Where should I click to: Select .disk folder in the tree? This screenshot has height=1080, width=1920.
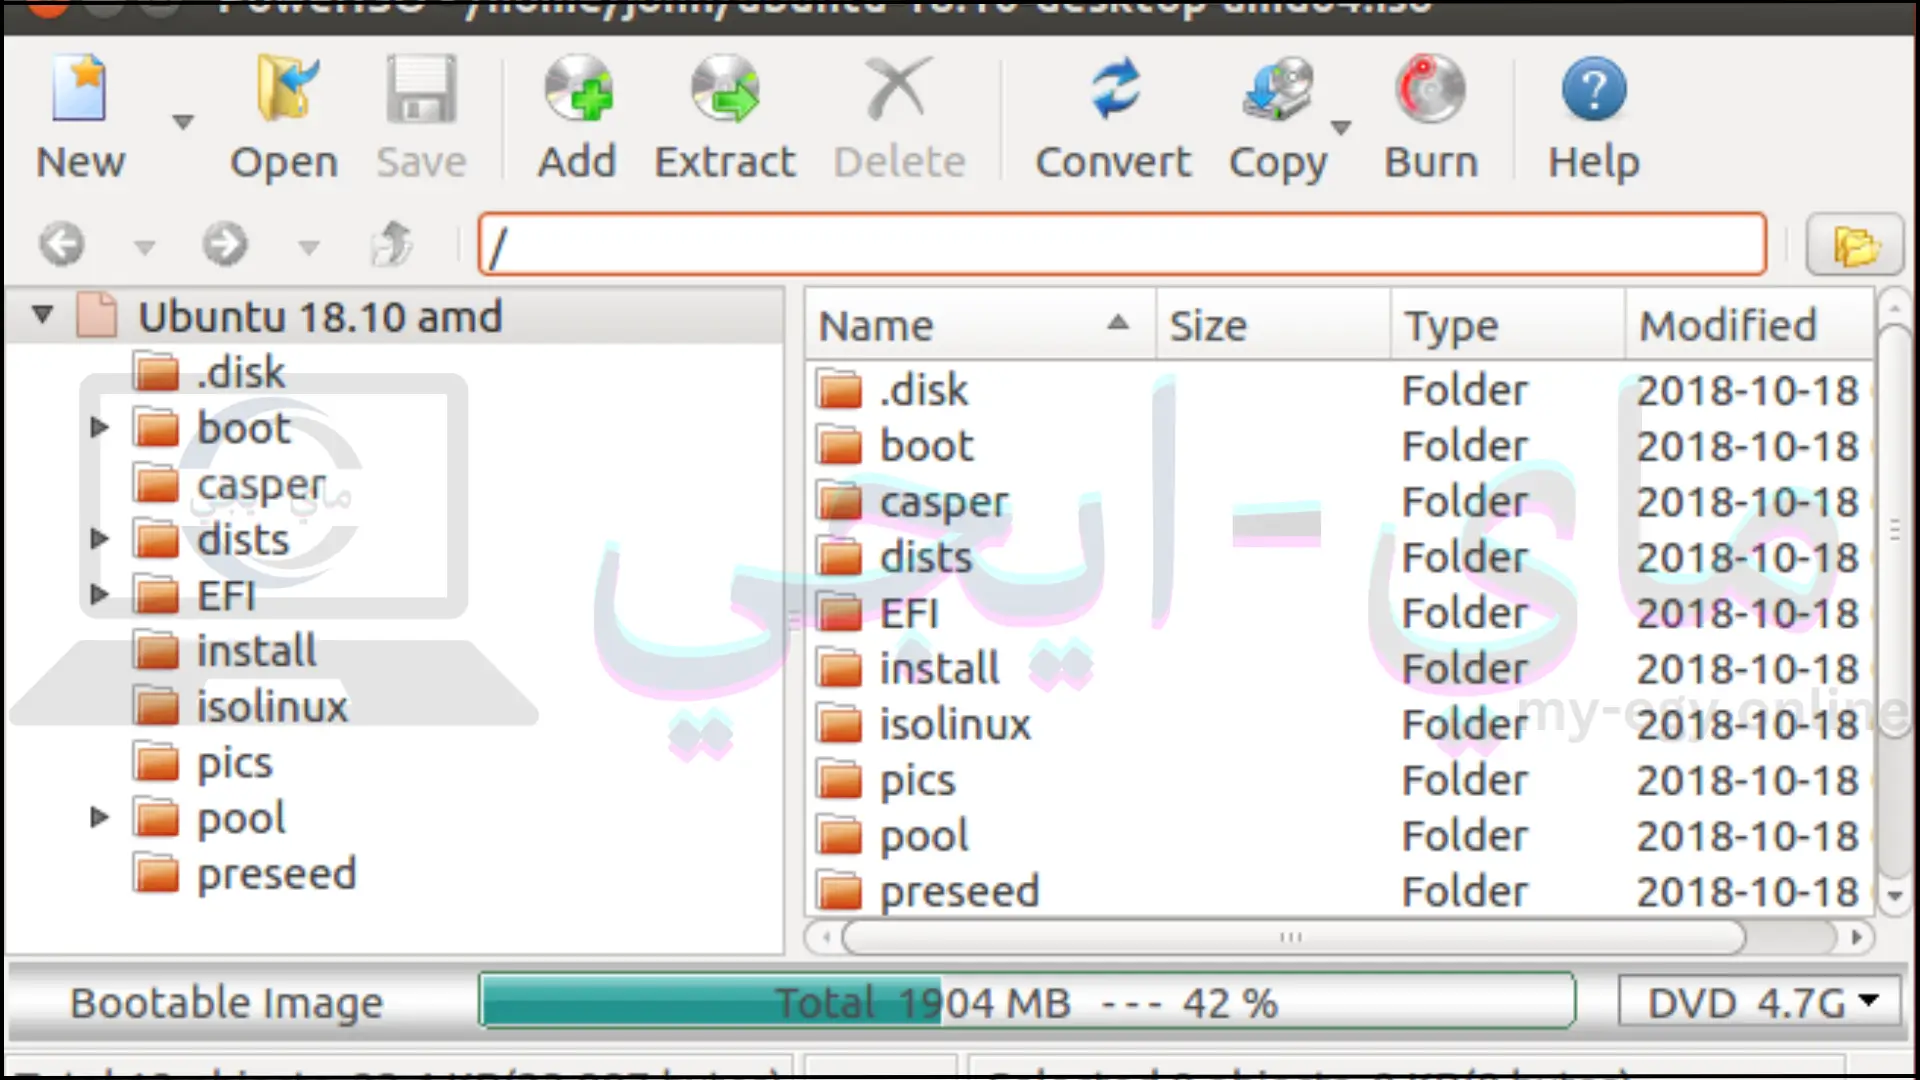(240, 373)
